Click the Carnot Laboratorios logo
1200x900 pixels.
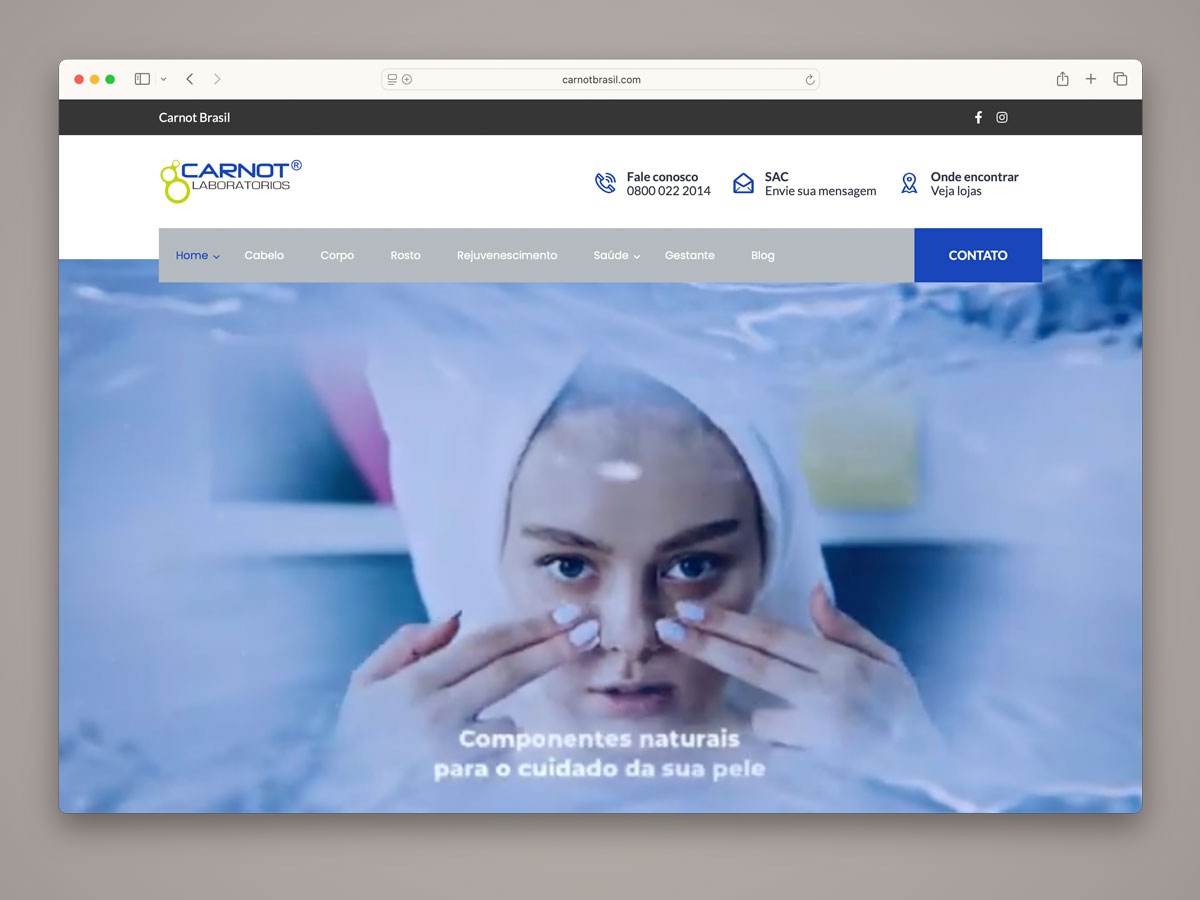tap(231, 181)
